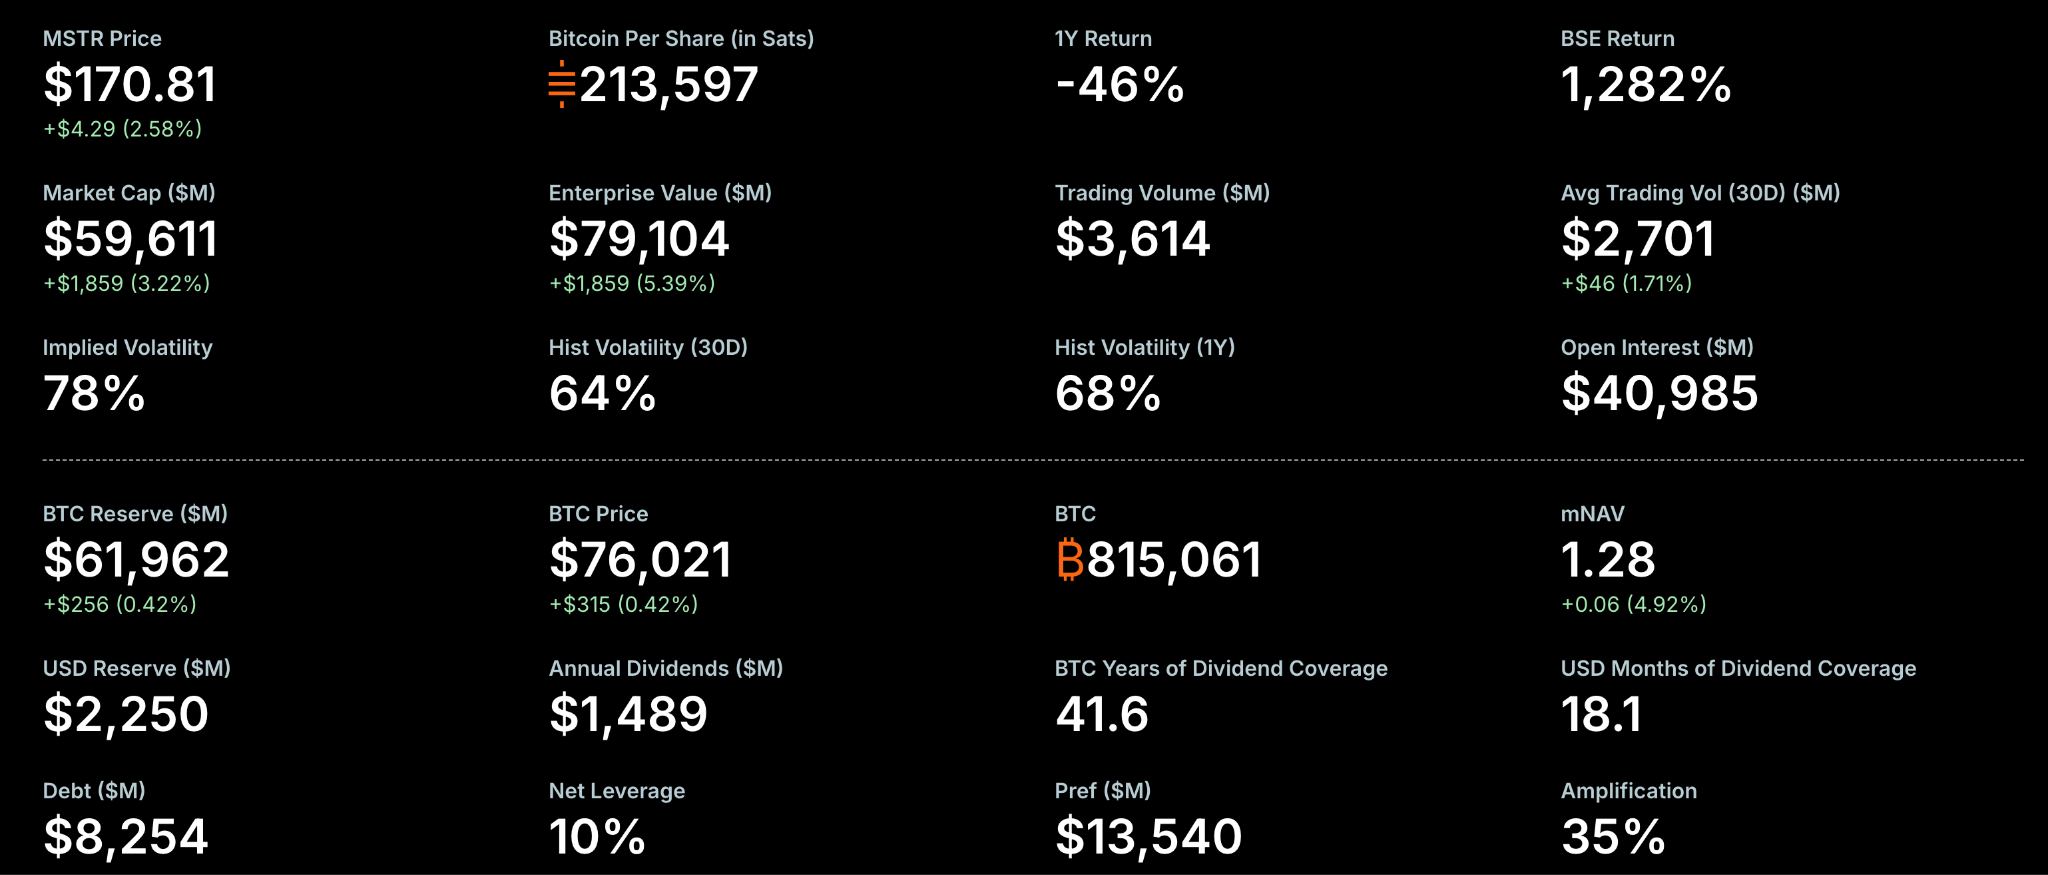This screenshot has height=875, width=2048.
Task: Click the BTC Reserve value $61,962
Action: pos(136,560)
